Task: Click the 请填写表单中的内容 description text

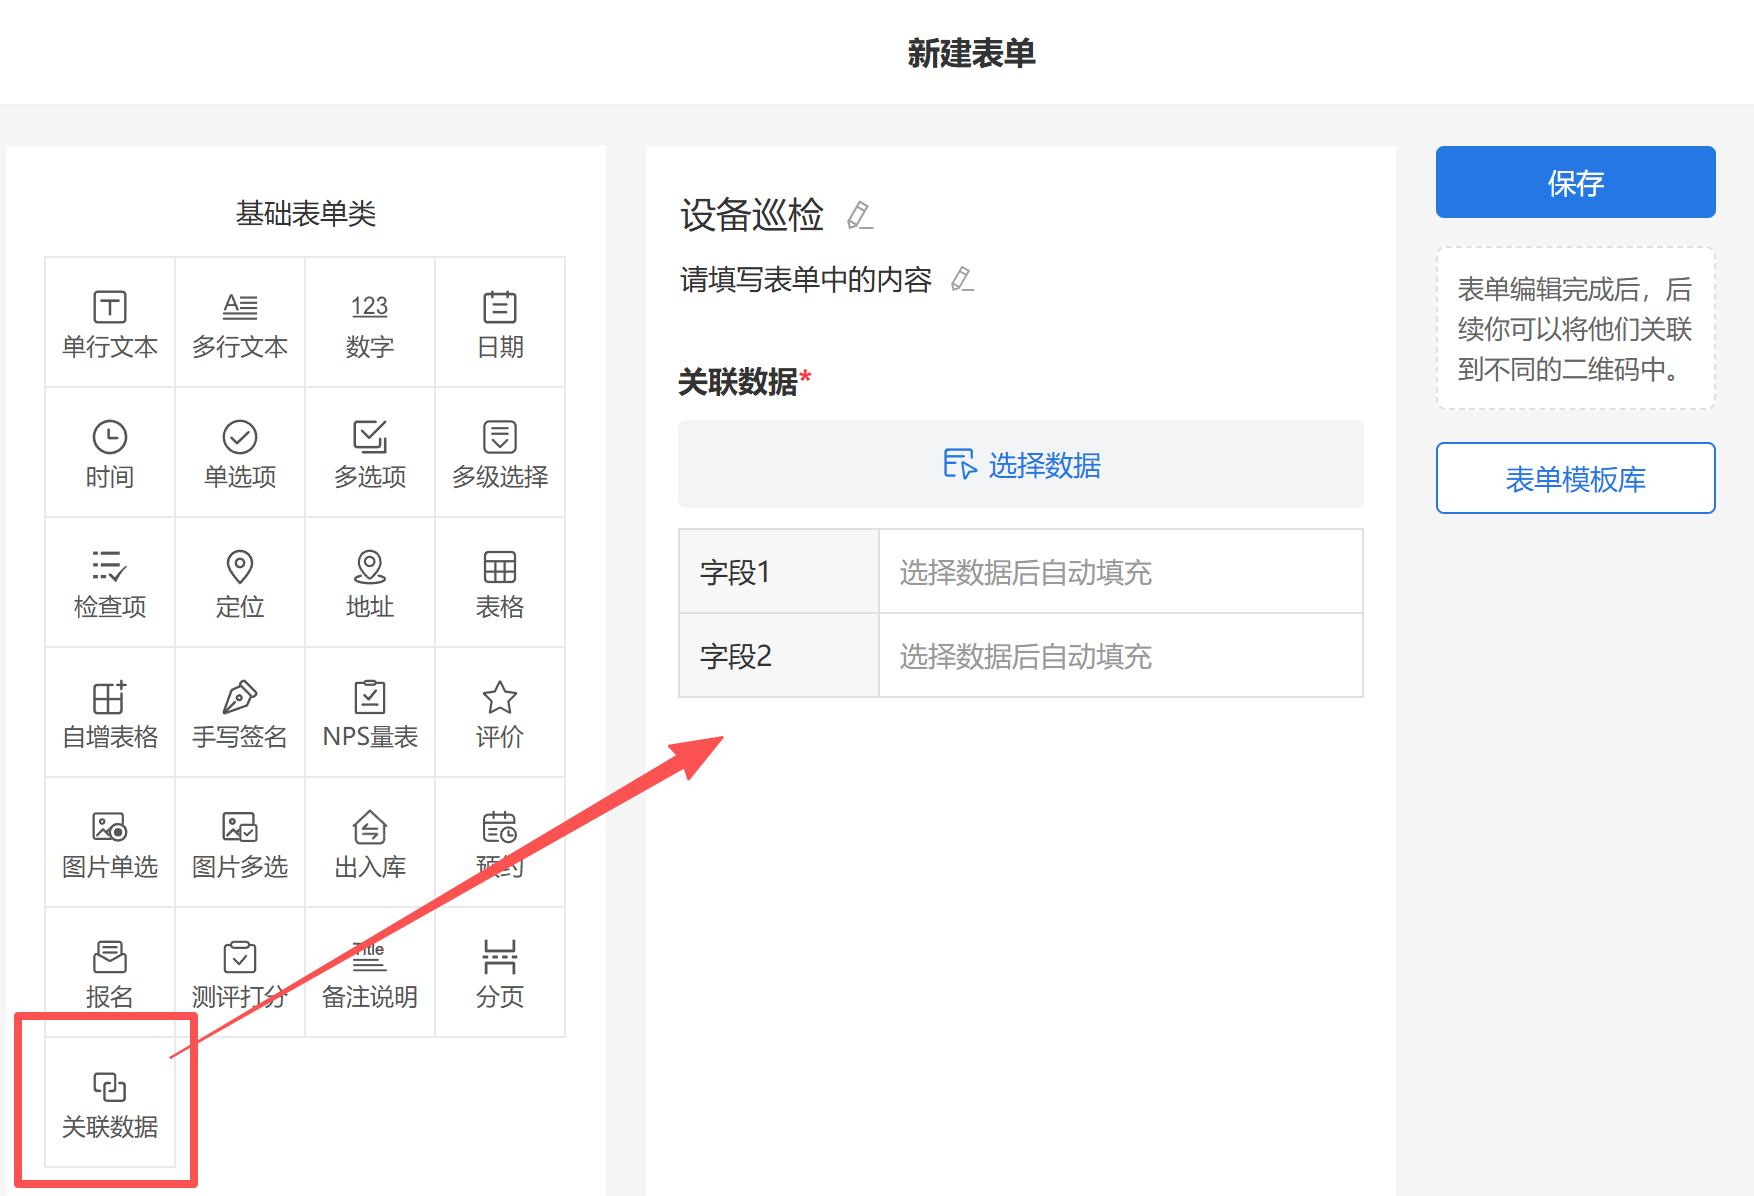Action: coord(806,279)
